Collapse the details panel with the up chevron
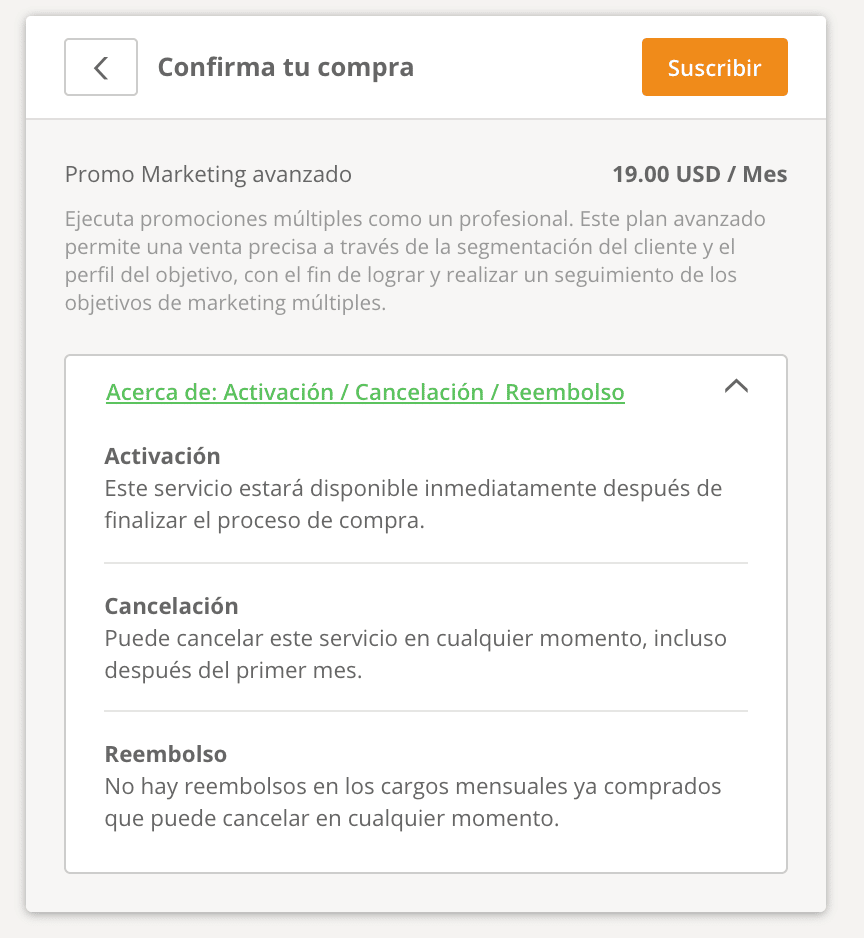This screenshot has width=864, height=938. [x=736, y=386]
